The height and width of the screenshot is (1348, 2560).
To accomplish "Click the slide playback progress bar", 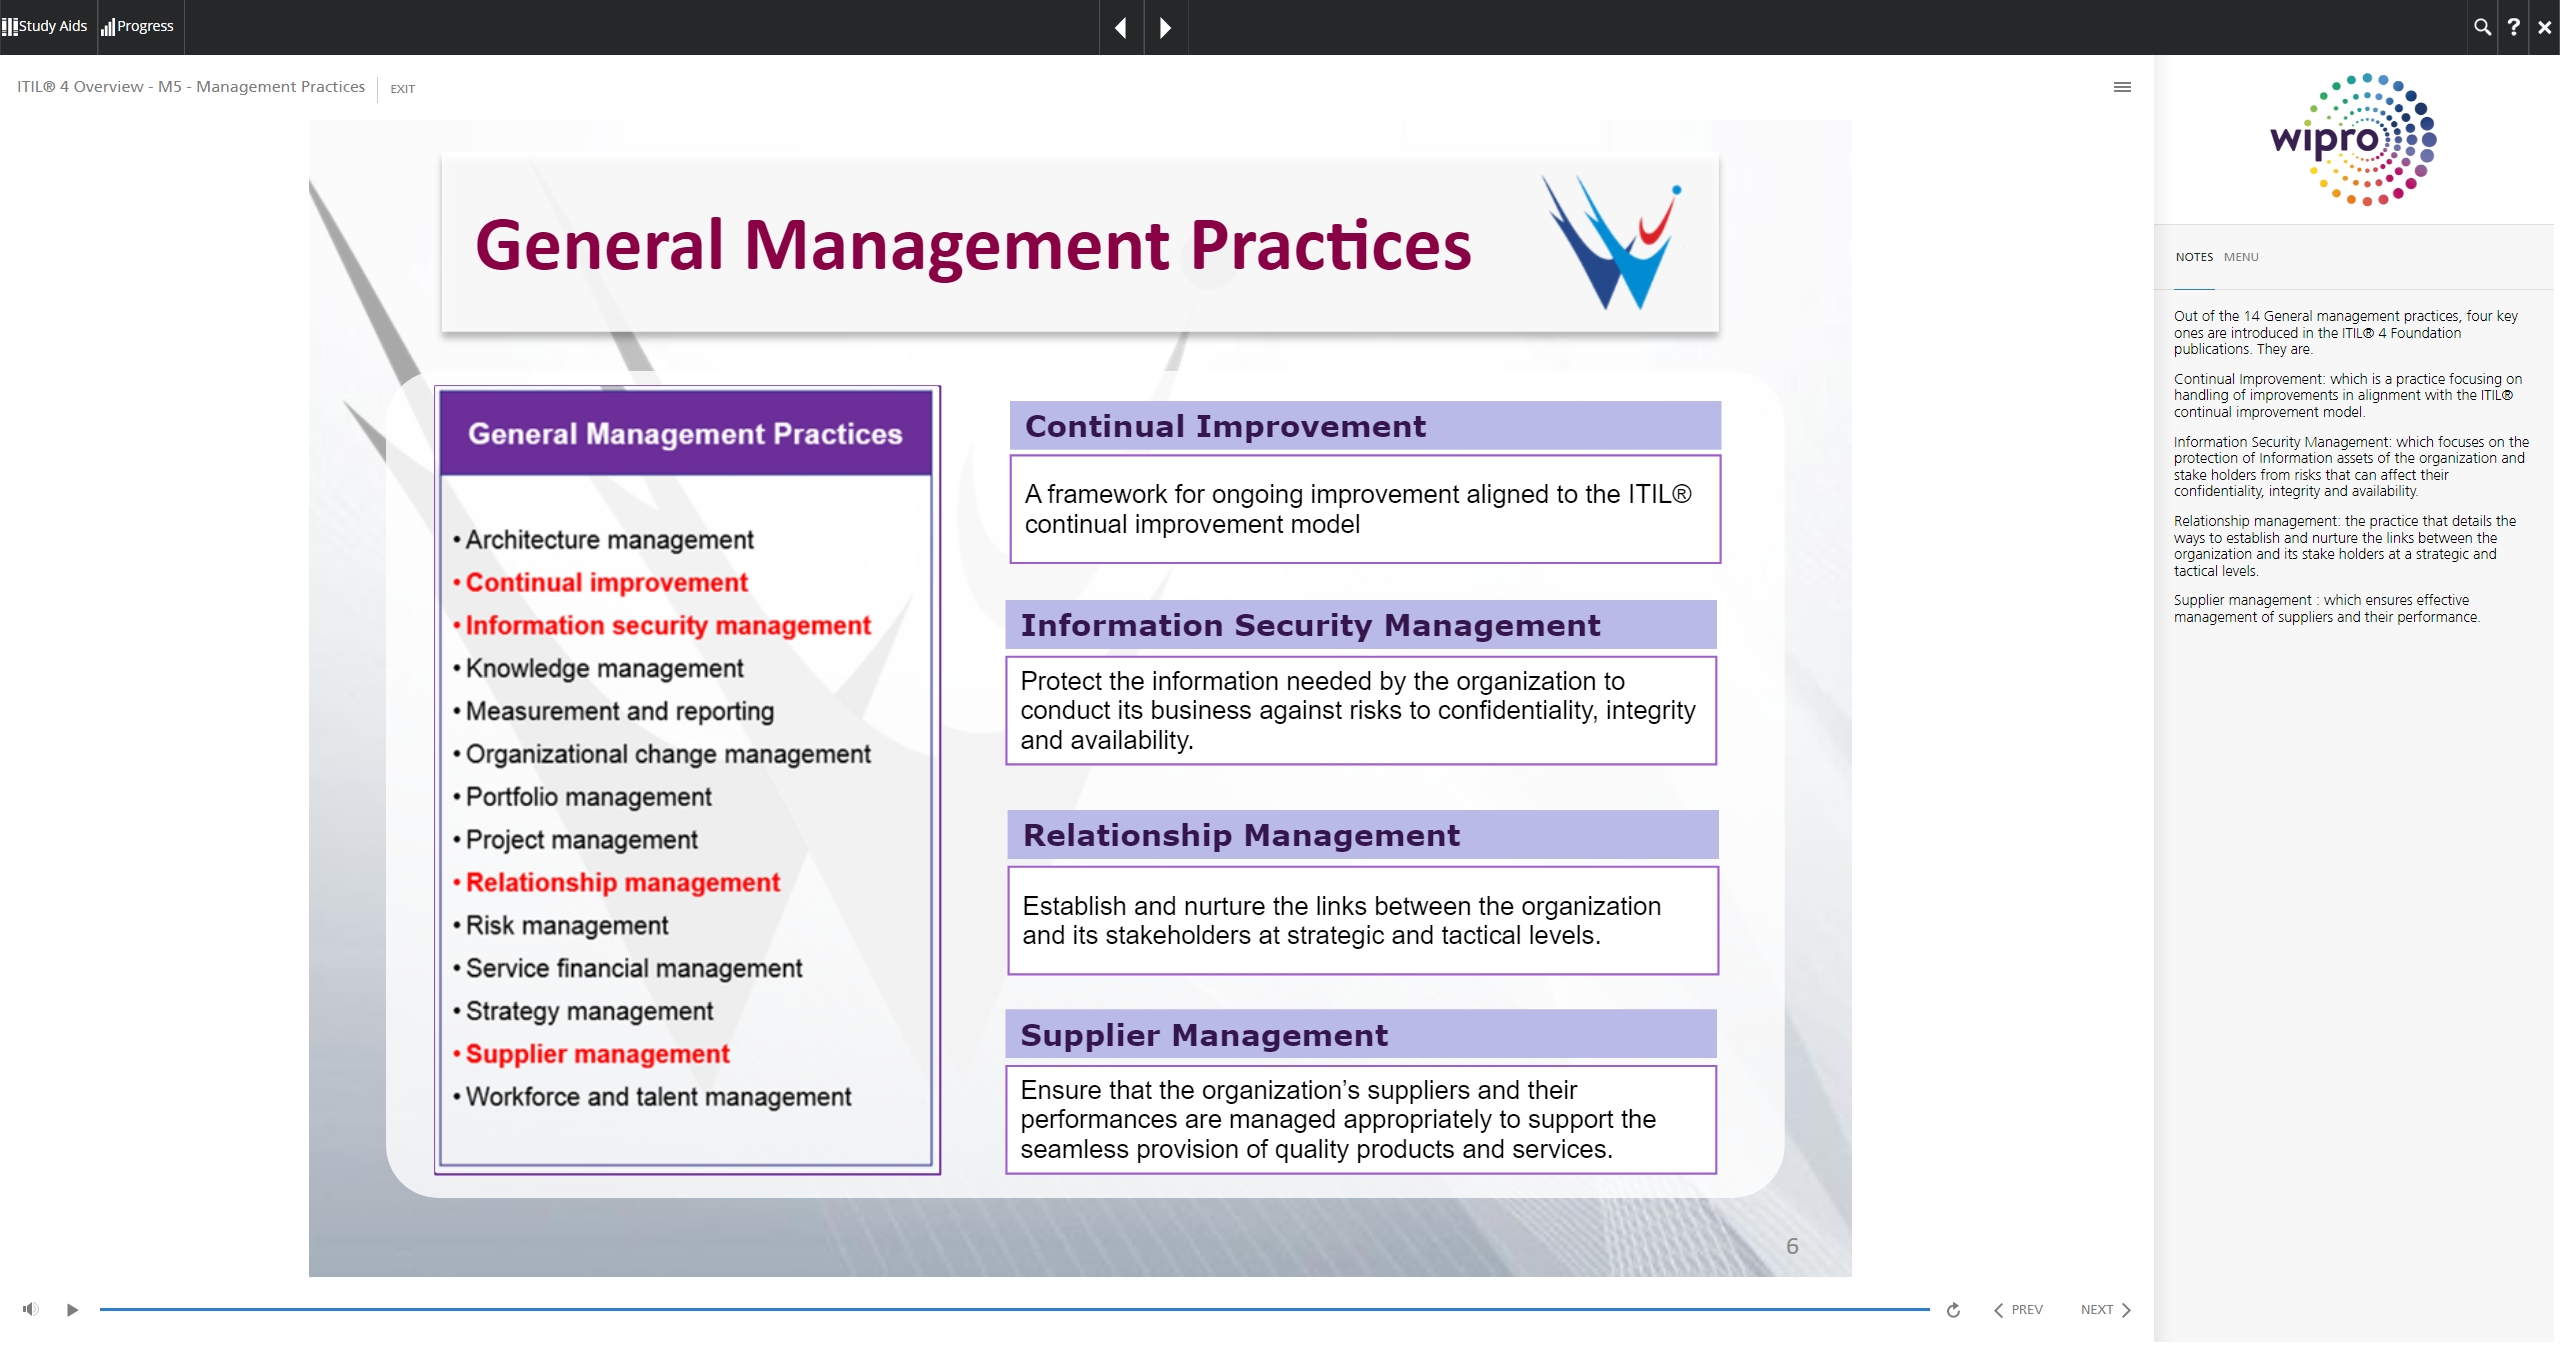I will (1014, 1309).
